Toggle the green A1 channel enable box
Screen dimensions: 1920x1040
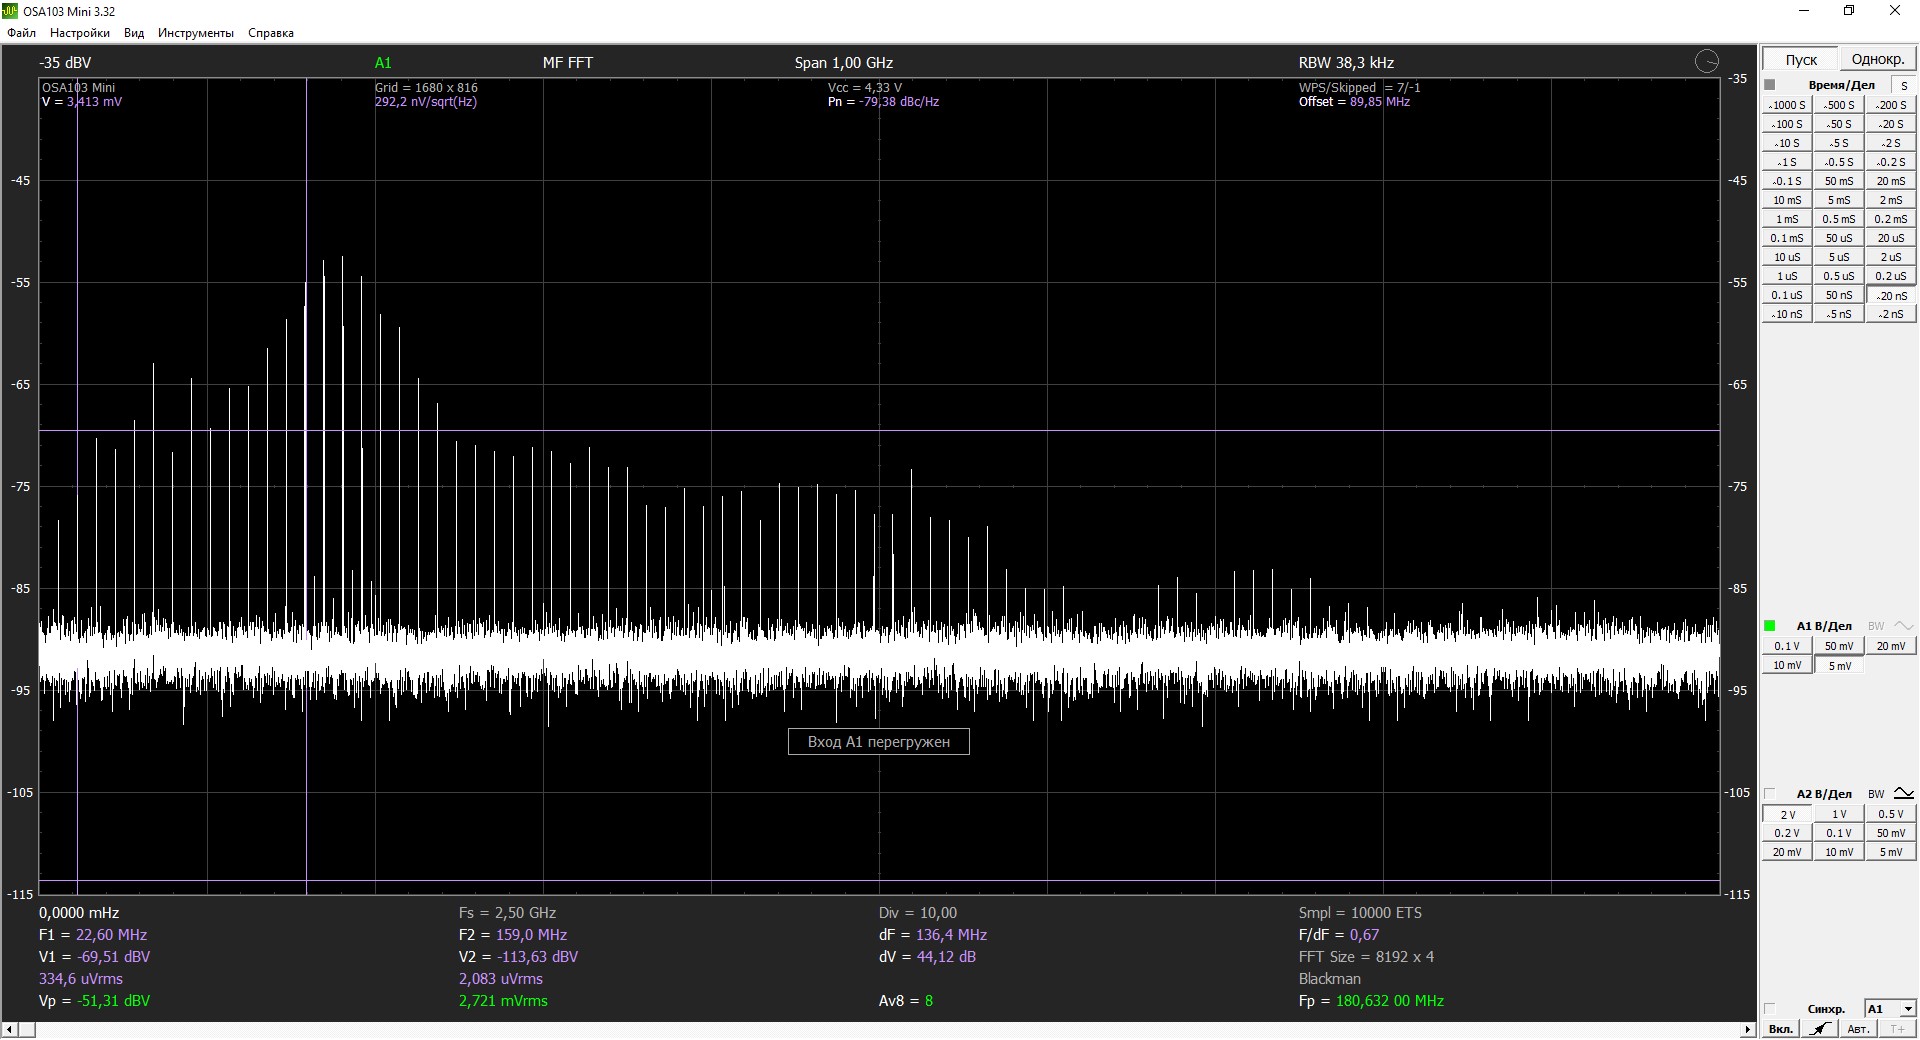tap(1770, 626)
